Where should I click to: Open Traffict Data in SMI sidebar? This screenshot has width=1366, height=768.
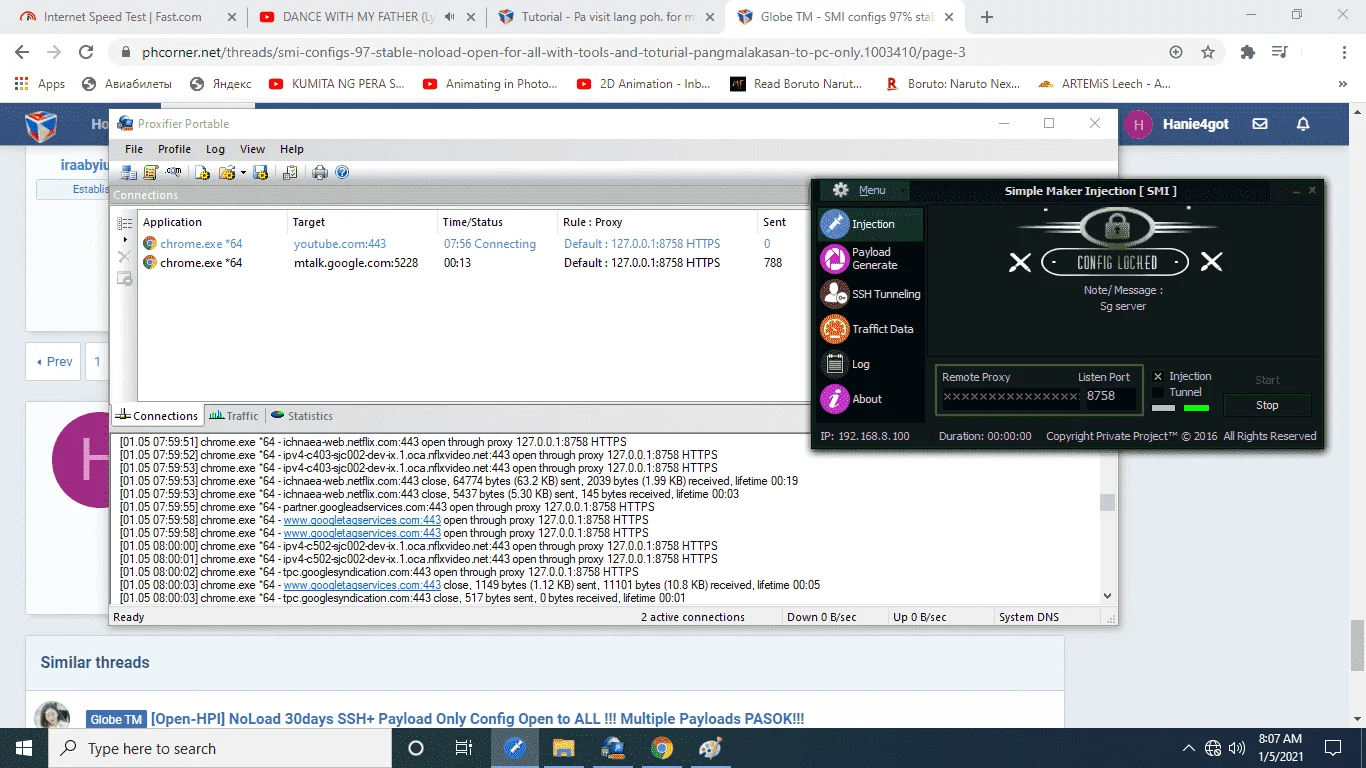point(871,329)
